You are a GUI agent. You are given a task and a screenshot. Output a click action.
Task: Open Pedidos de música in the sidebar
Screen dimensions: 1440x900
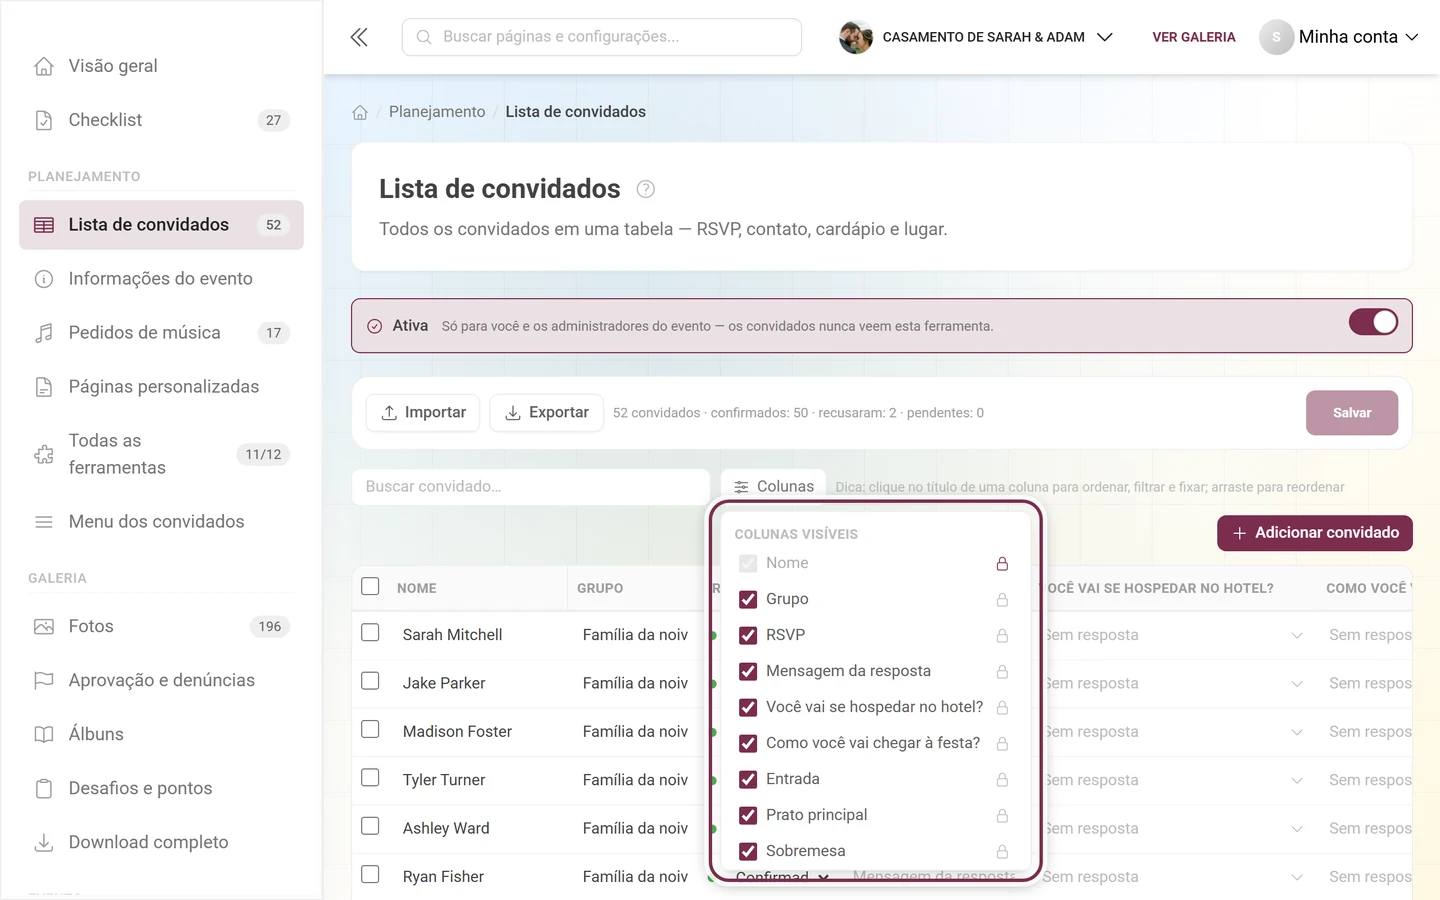(161, 333)
